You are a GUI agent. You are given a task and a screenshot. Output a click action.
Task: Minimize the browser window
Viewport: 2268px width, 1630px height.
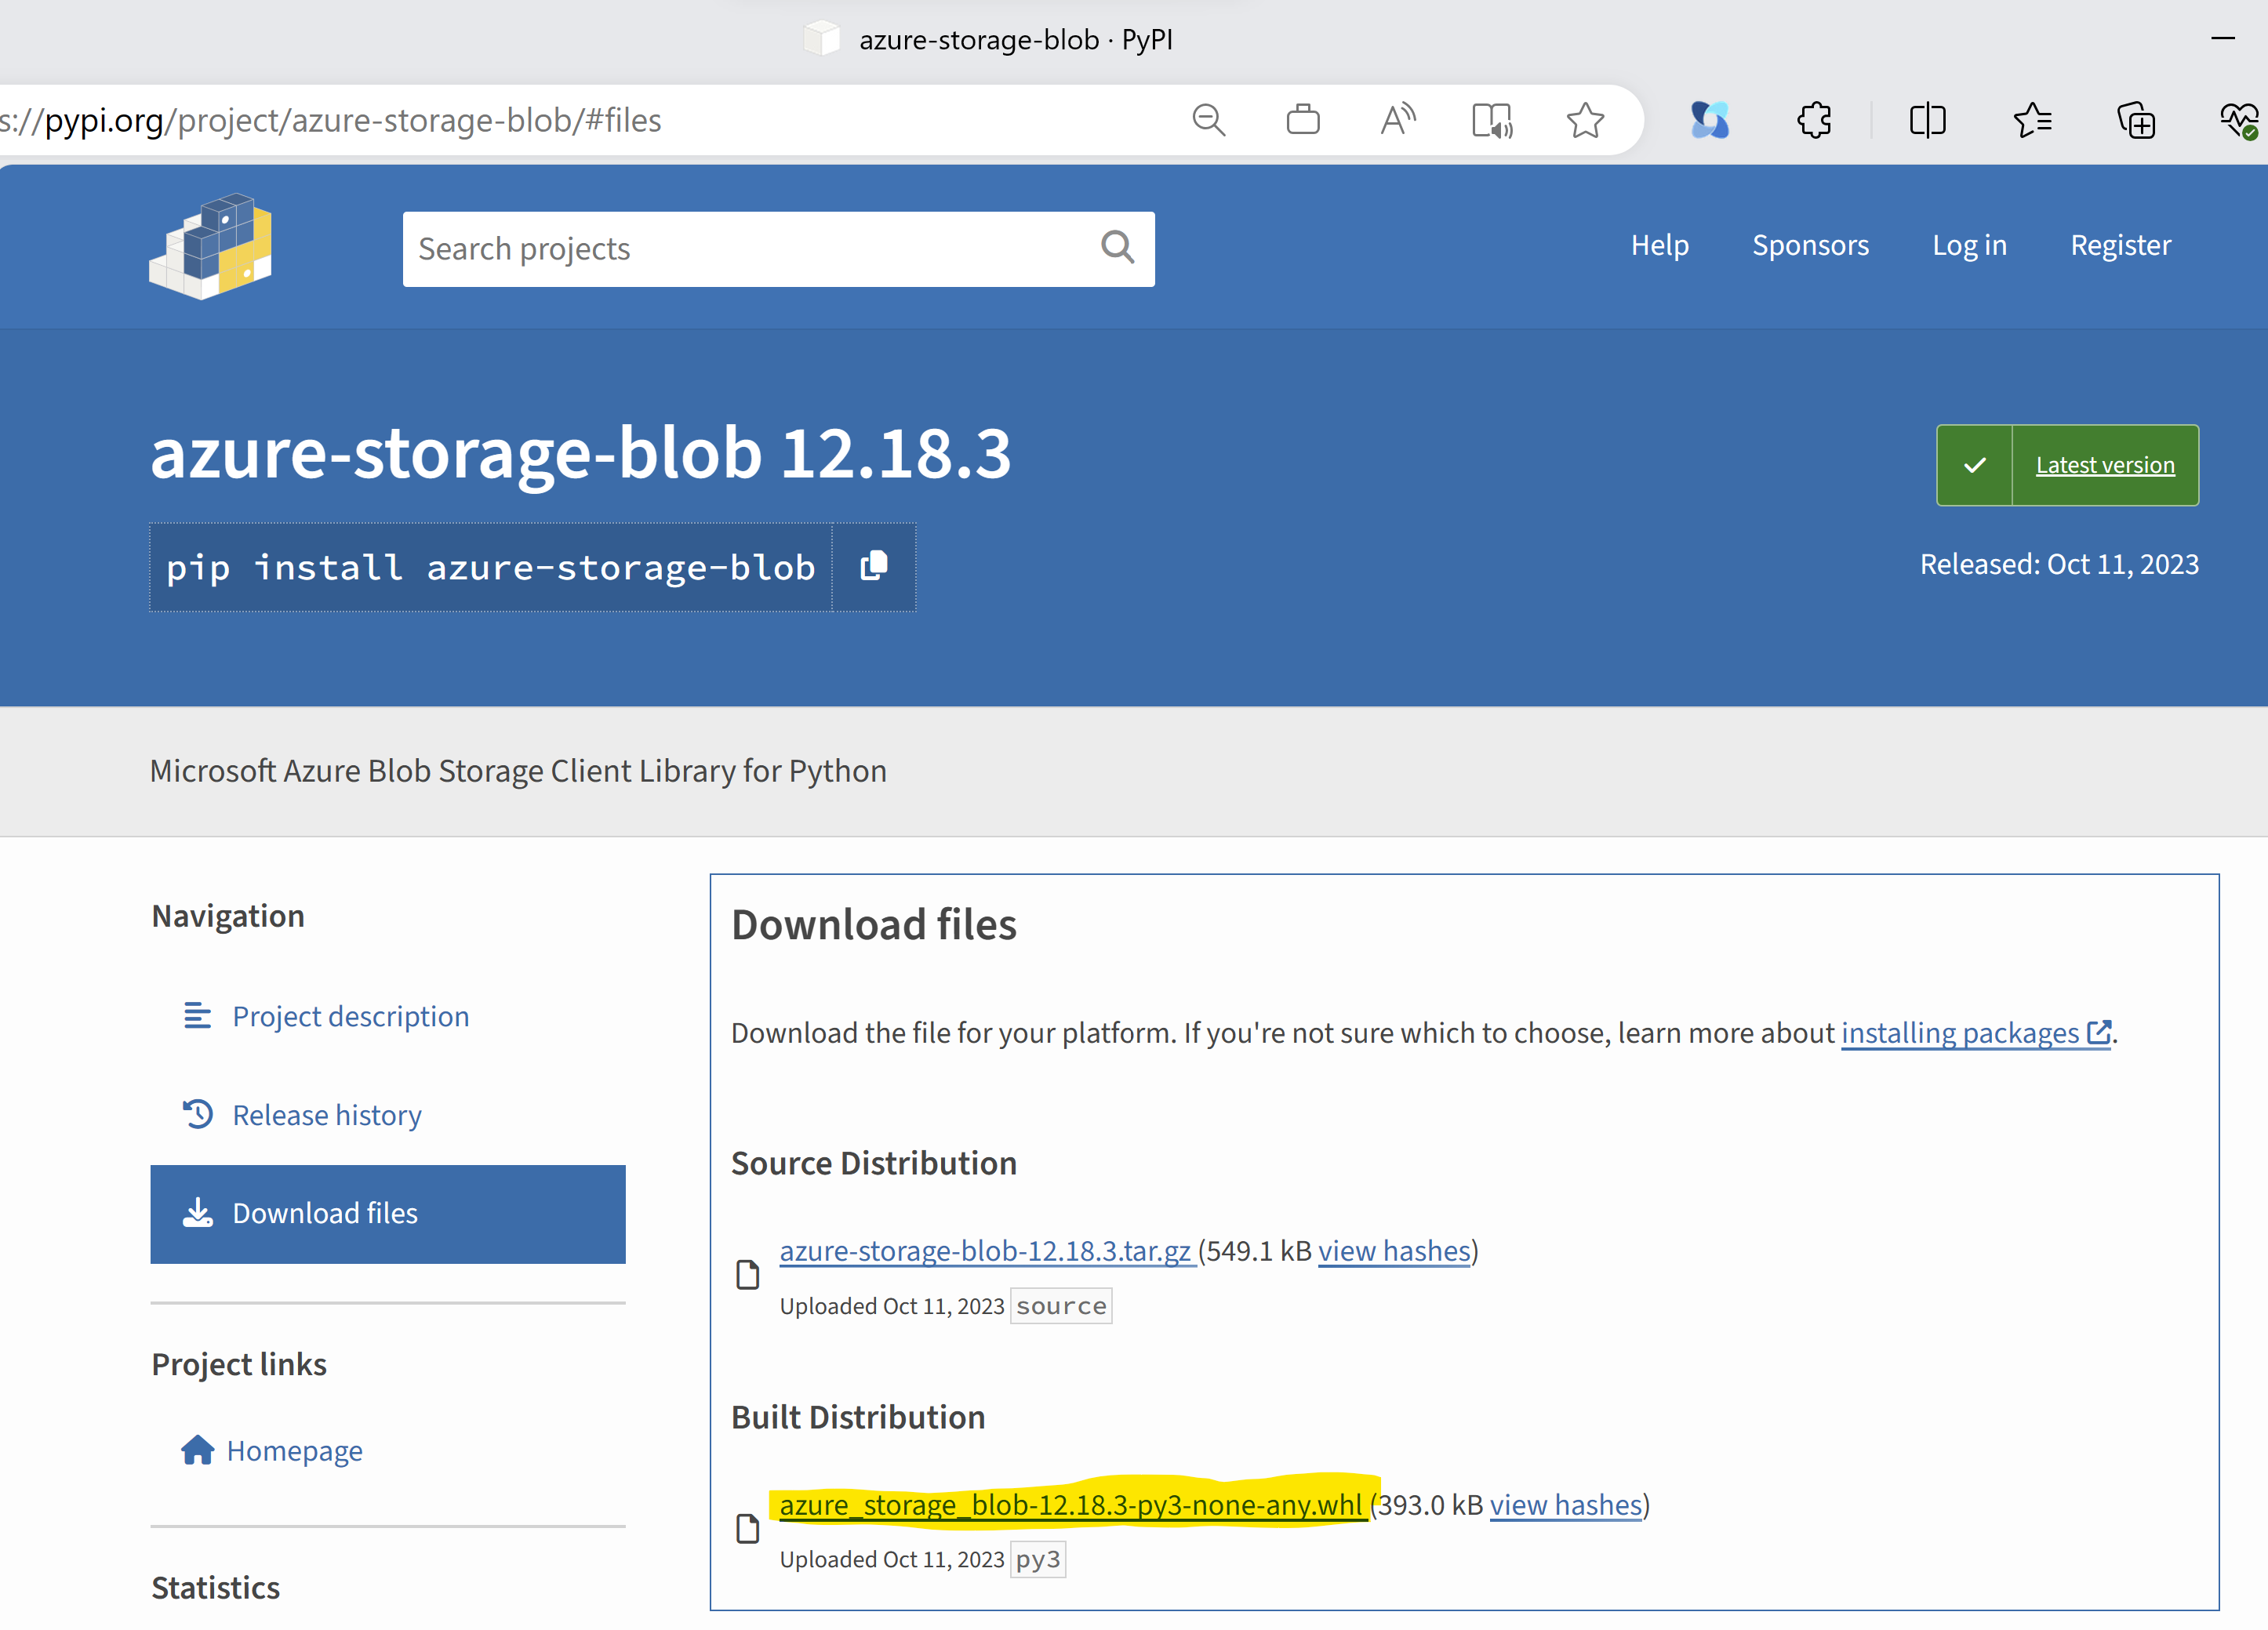2223,38
